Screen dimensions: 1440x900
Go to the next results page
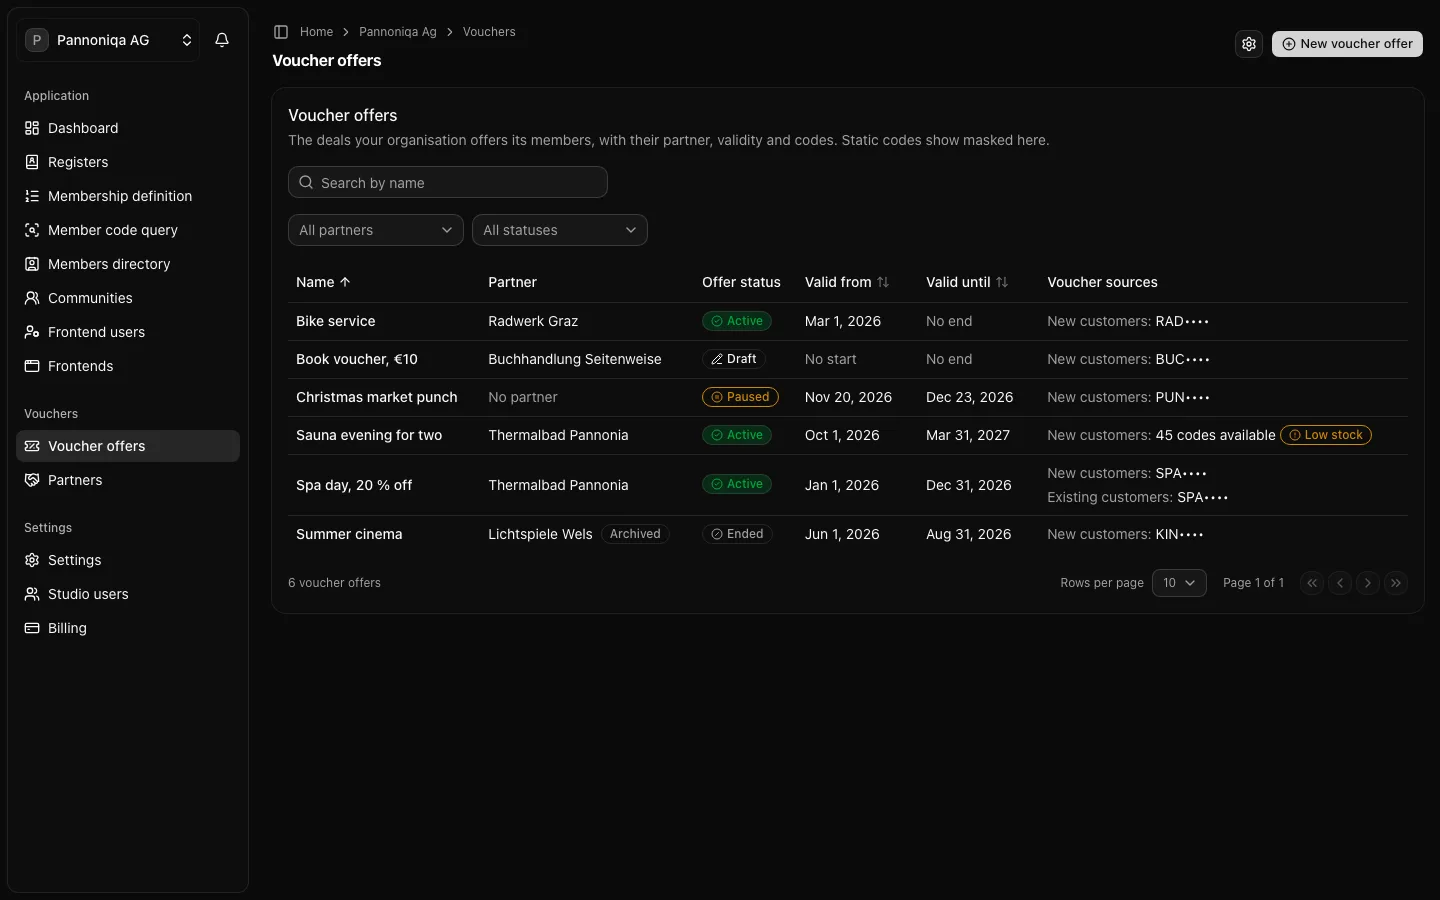pos(1368,583)
